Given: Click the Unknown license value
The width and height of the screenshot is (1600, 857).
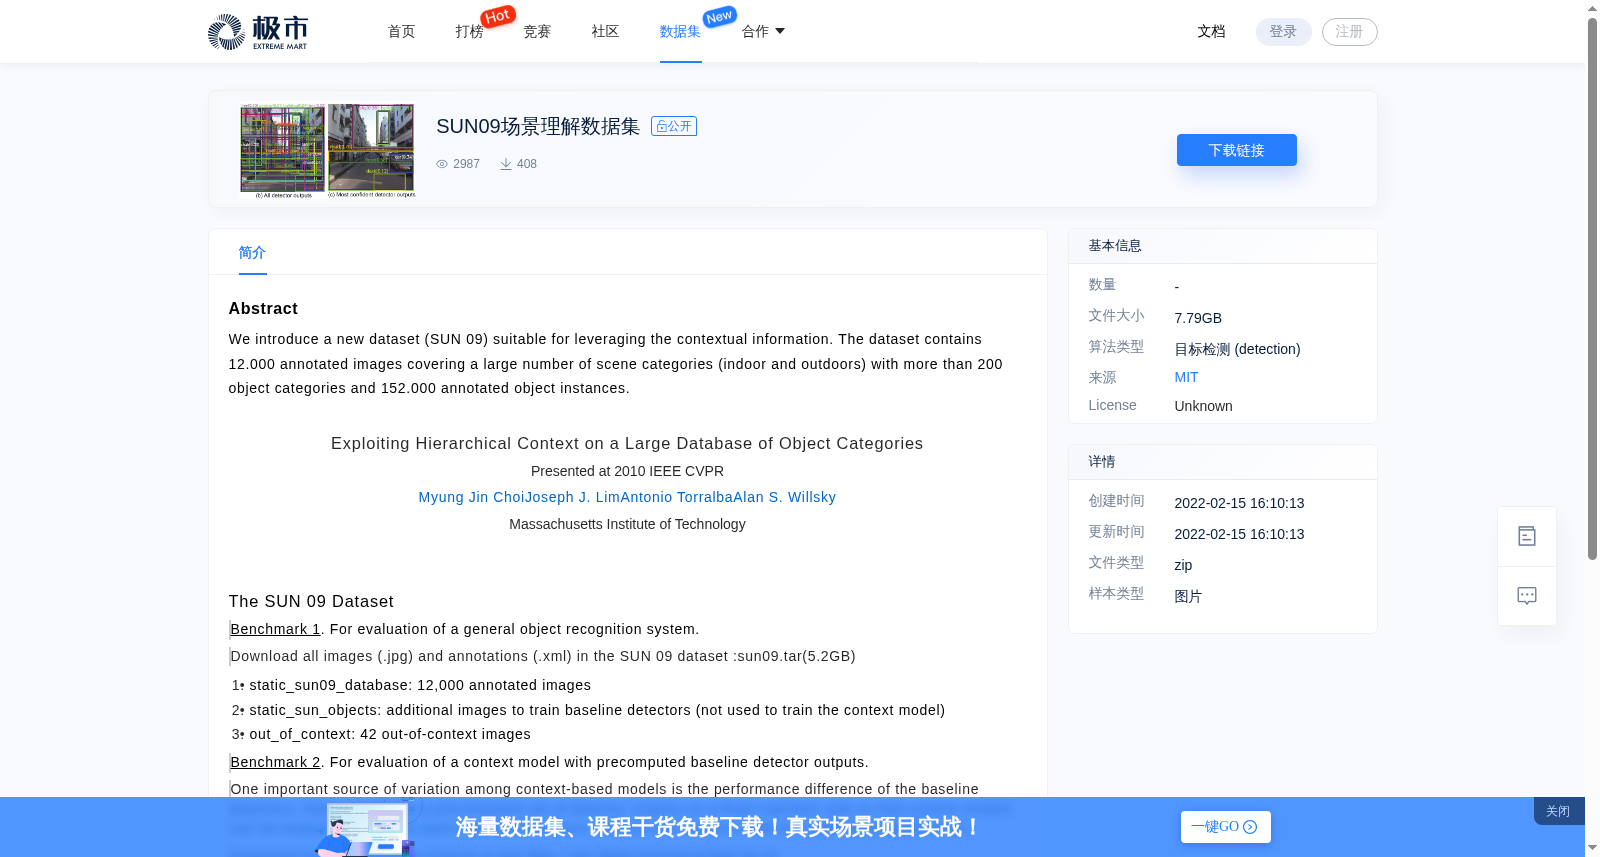Looking at the screenshot, I should pyautogui.click(x=1203, y=406).
